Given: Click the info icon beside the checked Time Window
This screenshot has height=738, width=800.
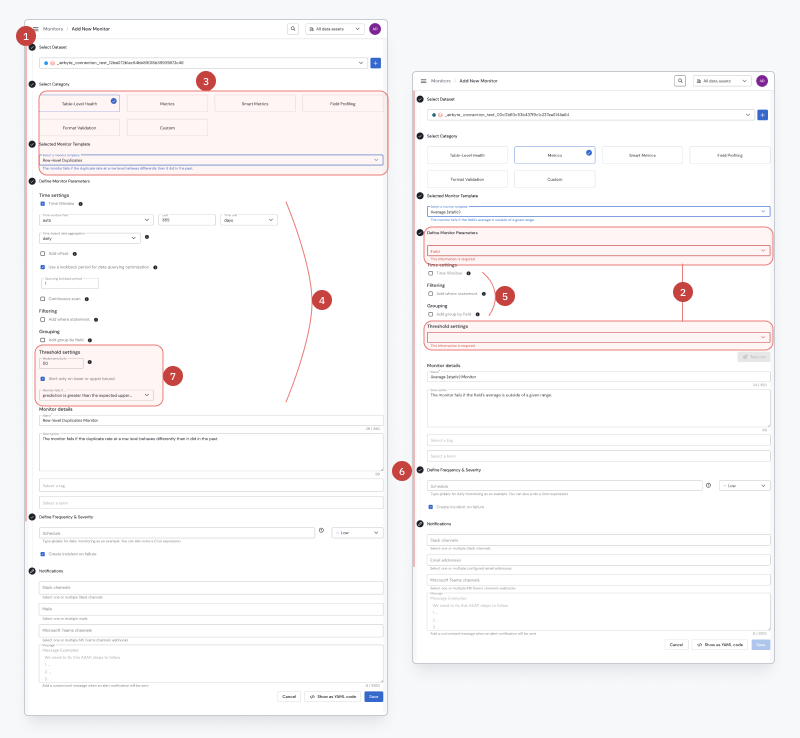Looking at the screenshot, I should click(x=81, y=204).
